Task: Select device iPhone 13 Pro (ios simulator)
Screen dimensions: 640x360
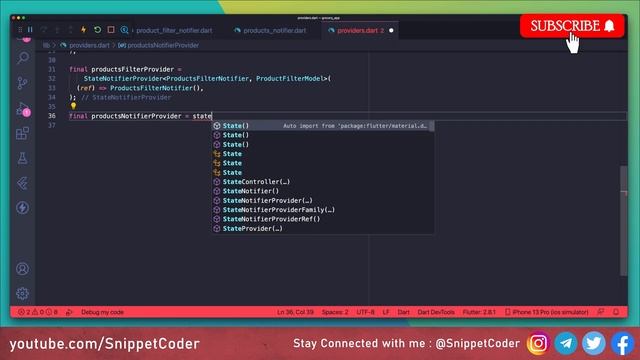Action: [547, 312]
